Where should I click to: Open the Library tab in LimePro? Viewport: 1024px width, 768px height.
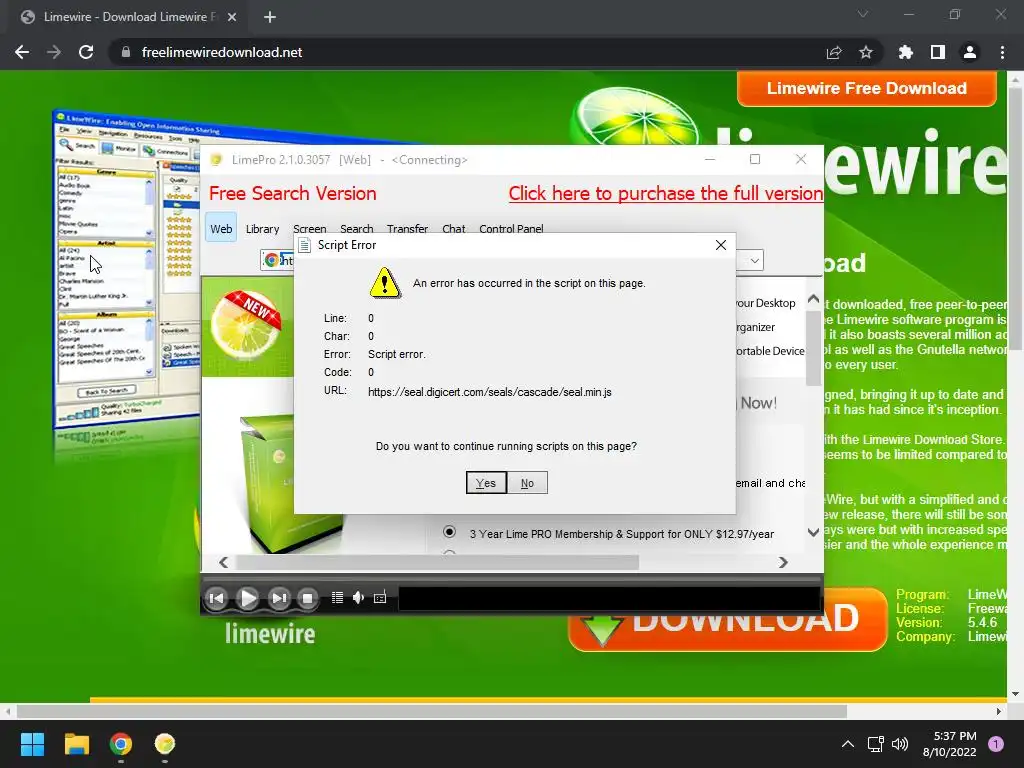point(263,229)
